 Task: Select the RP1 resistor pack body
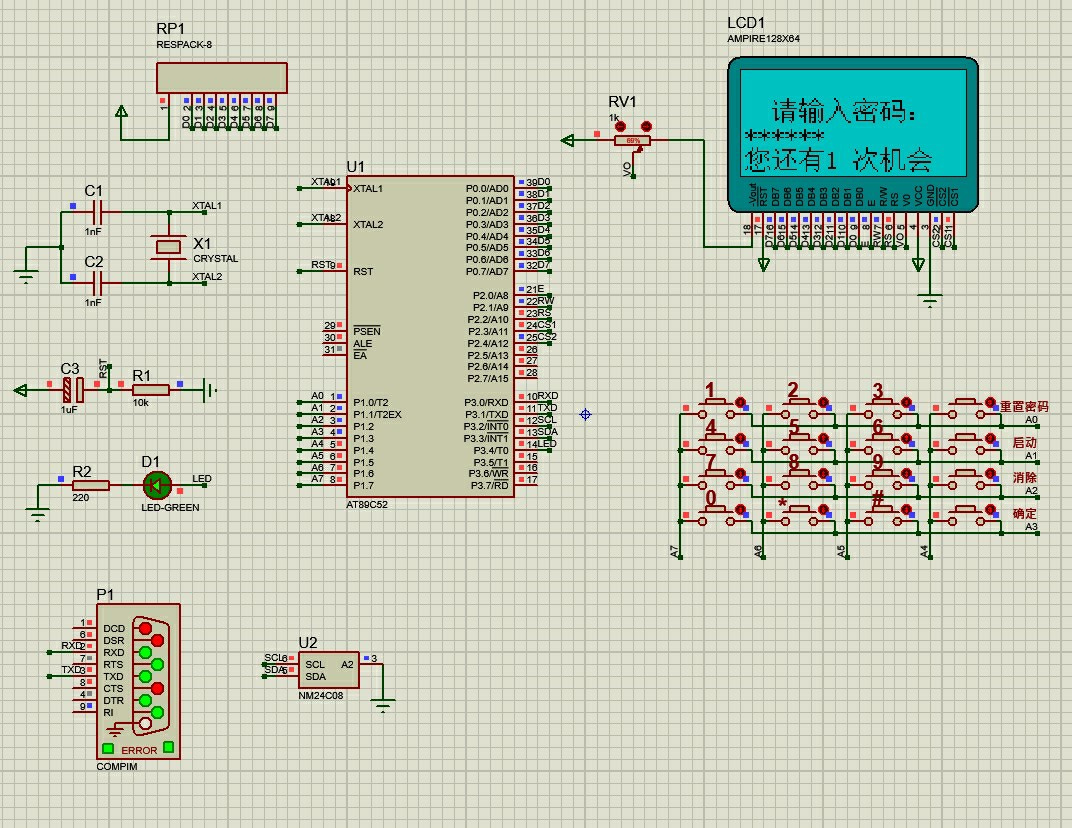coord(222,78)
